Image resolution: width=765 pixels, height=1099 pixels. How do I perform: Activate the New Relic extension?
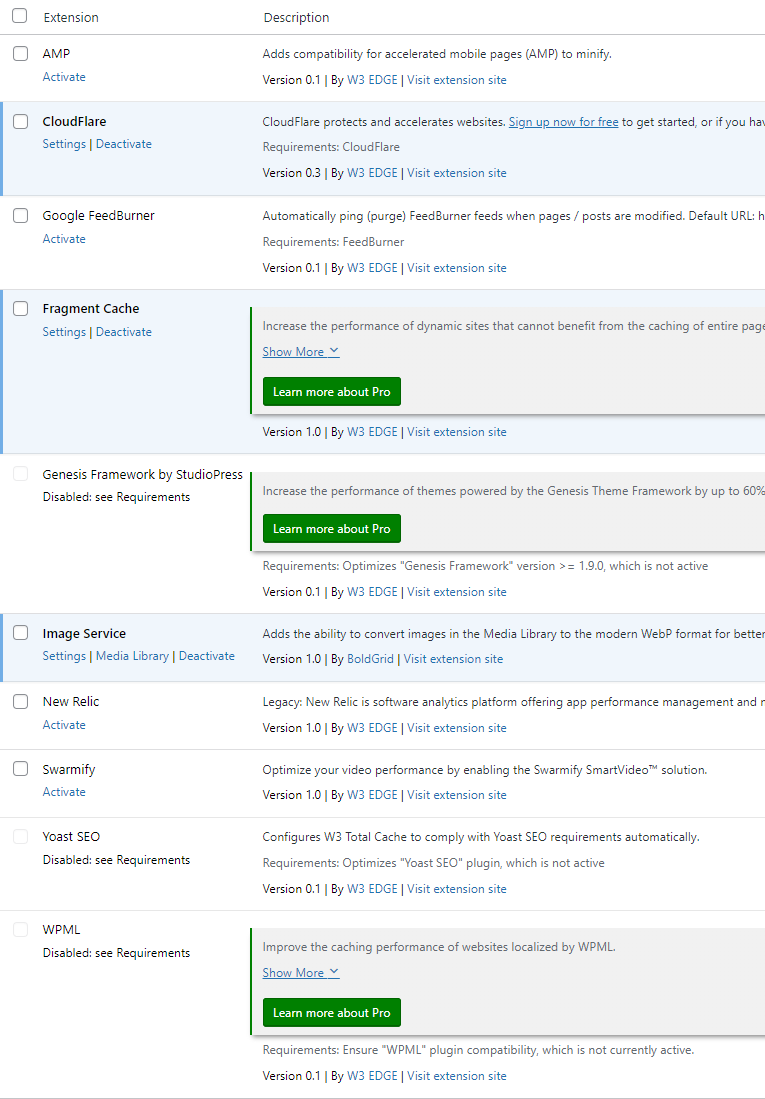click(x=64, y=725)
